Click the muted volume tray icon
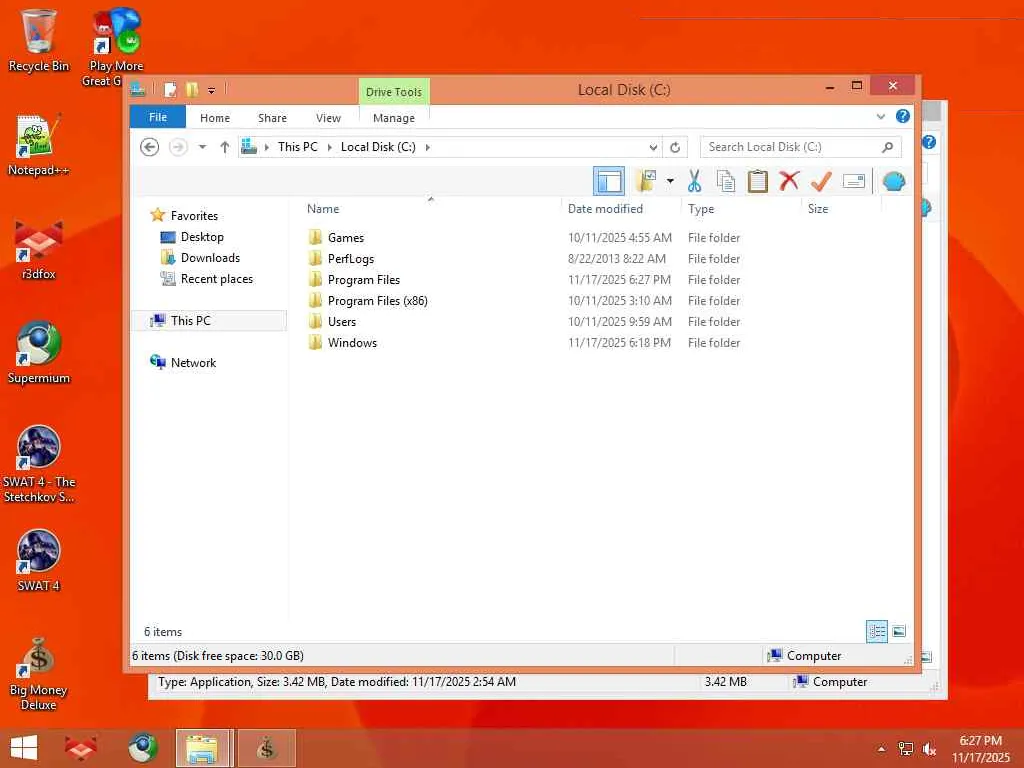This screenshot has width=1024, height=768. click(929, 749)
